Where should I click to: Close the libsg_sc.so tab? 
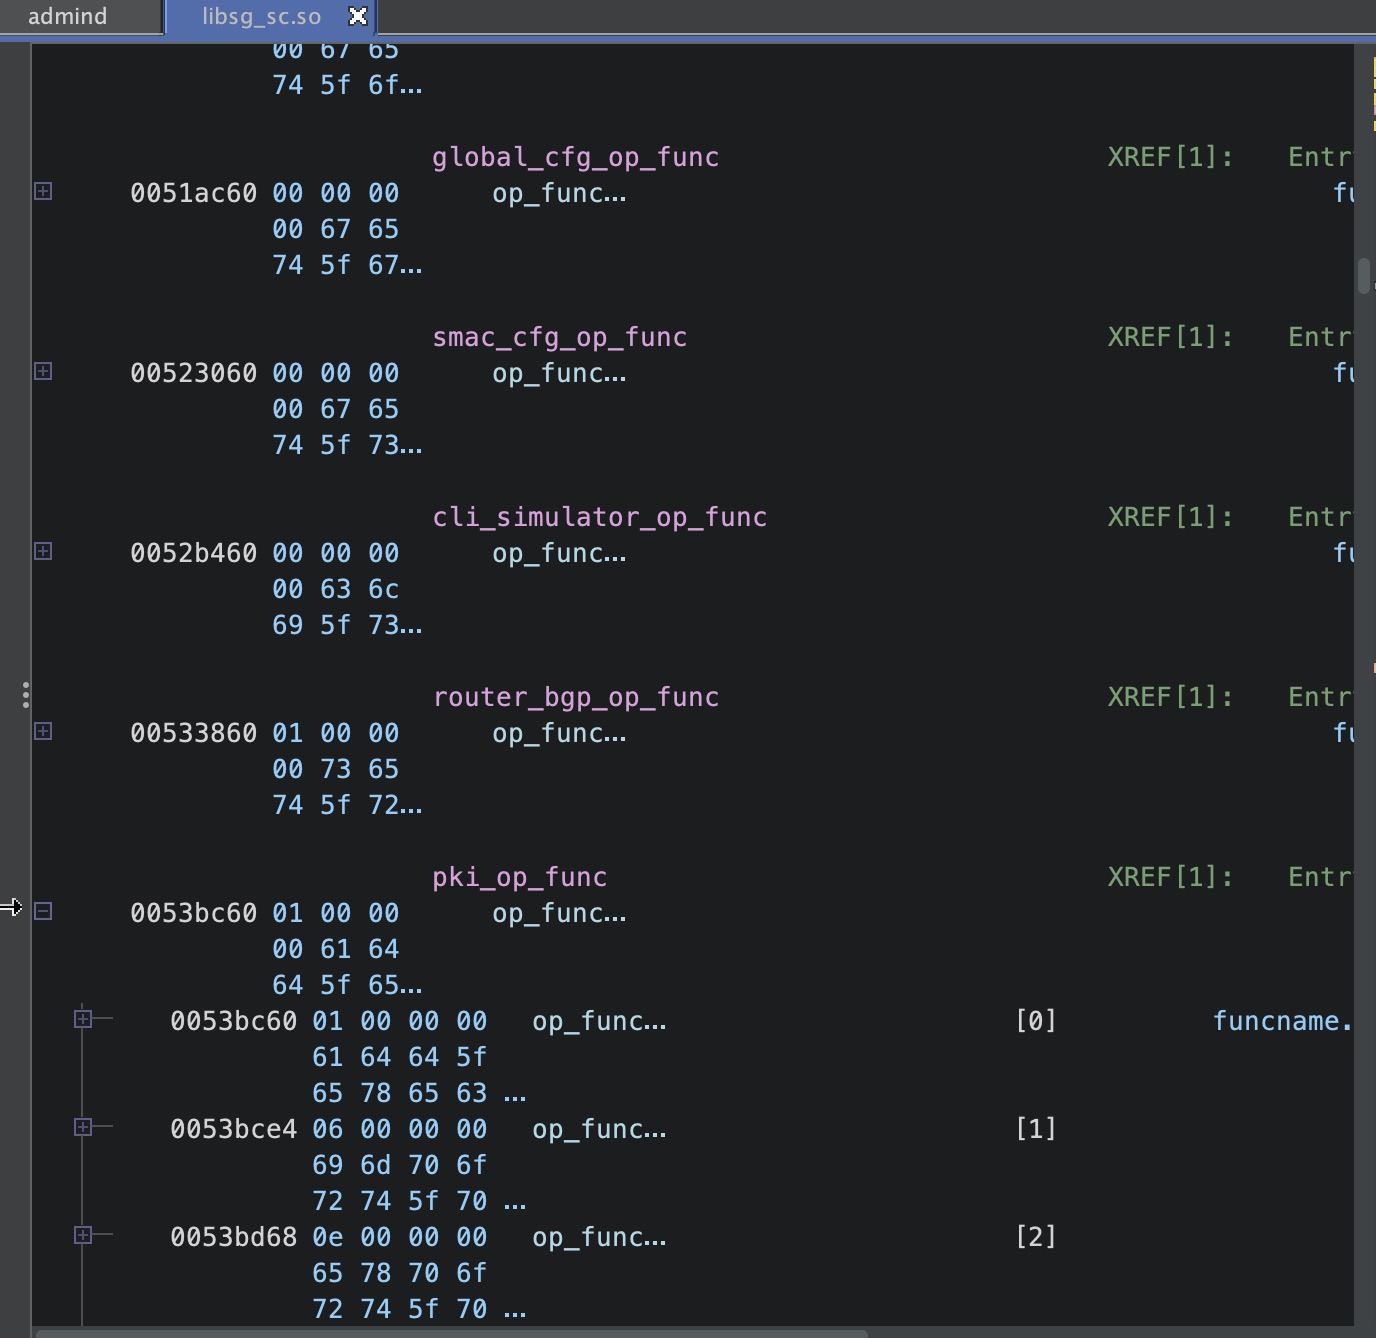pyautogui.click(x=357, y=16)
